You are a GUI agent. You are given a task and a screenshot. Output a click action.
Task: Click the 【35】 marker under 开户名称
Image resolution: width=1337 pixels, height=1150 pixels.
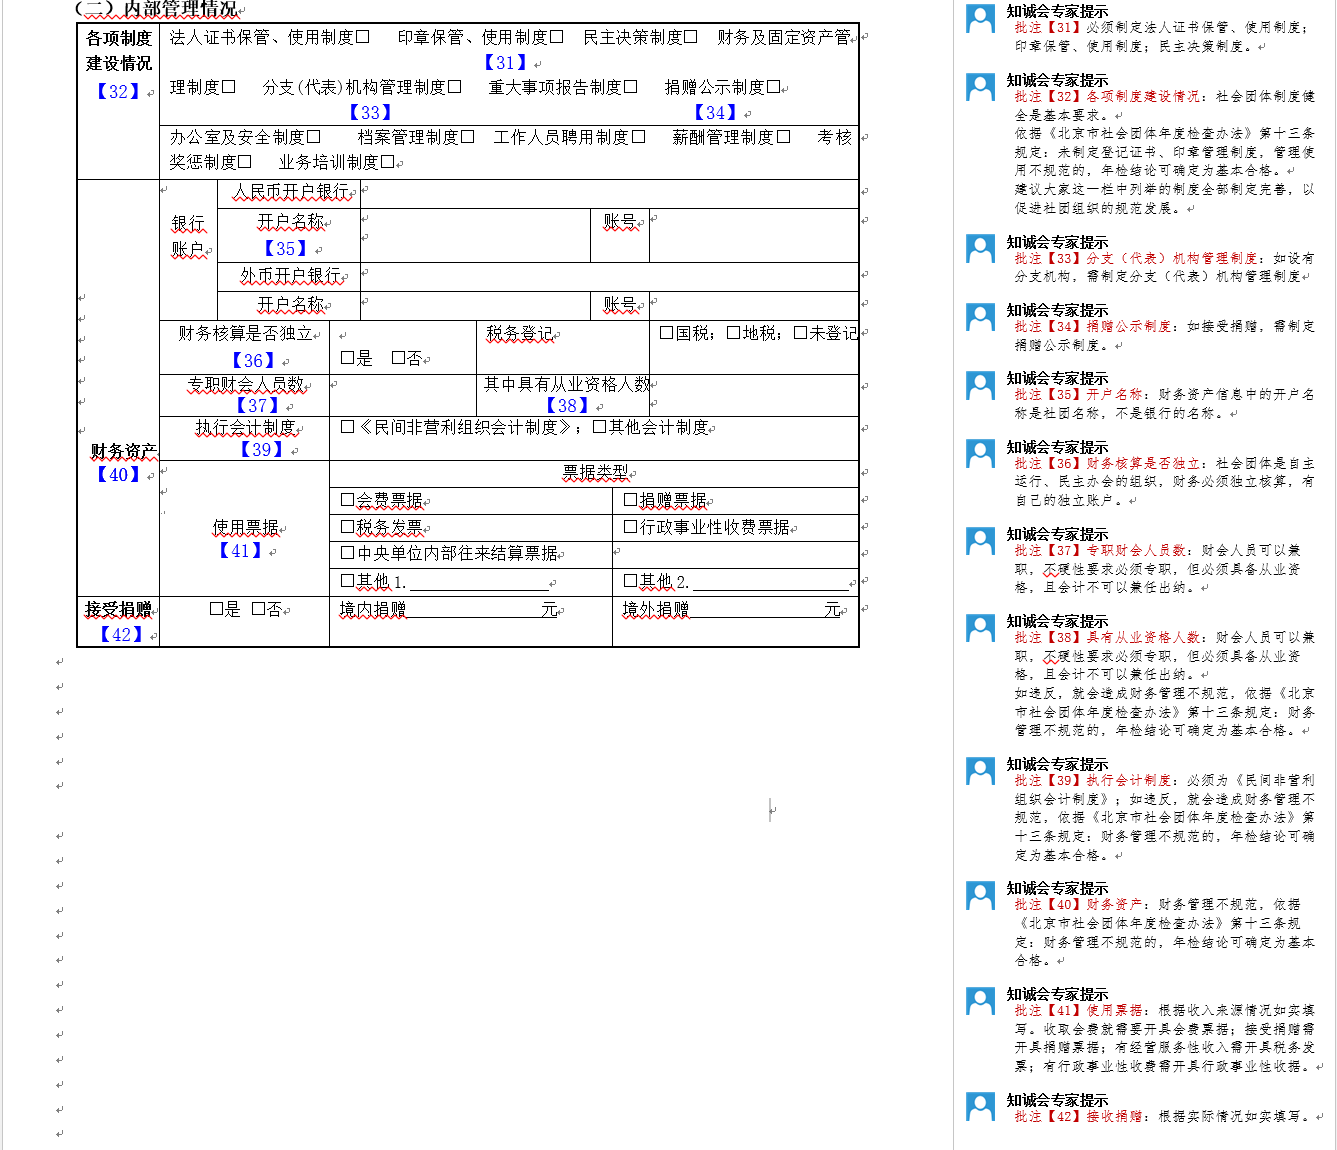pos(285,248)
